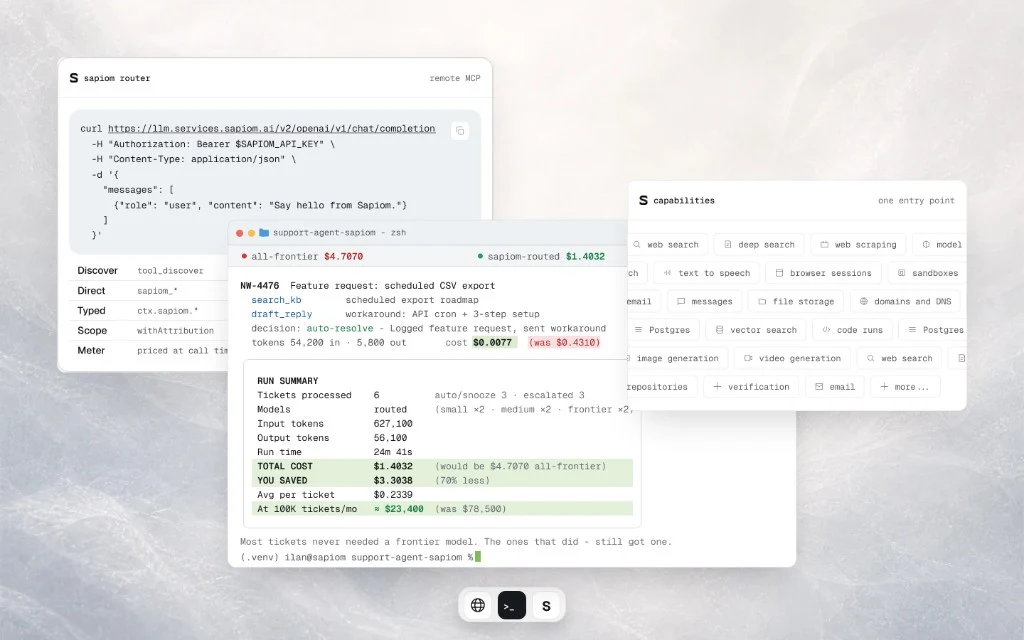Select the code runs chip
This screenshot has height=640, width=1024.
852,330
